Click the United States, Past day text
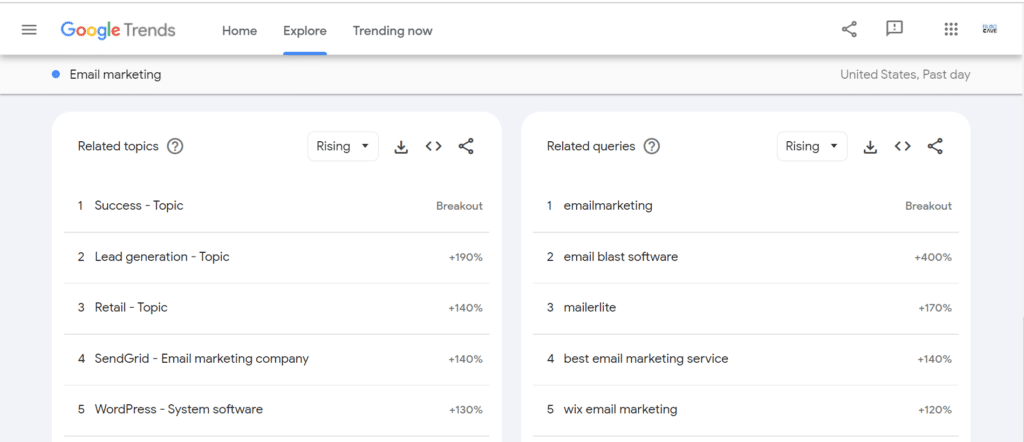This screenshot has height=442, width=1024. [905, 74]
